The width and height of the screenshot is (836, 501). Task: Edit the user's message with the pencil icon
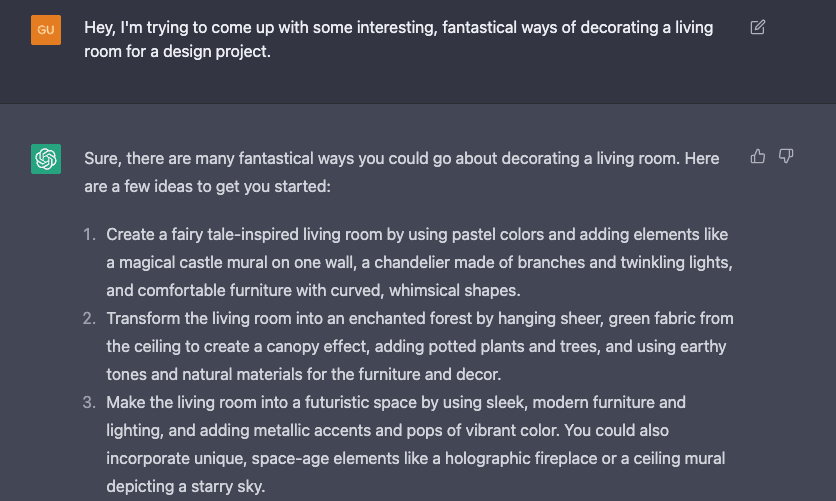(x=757, y=28)
